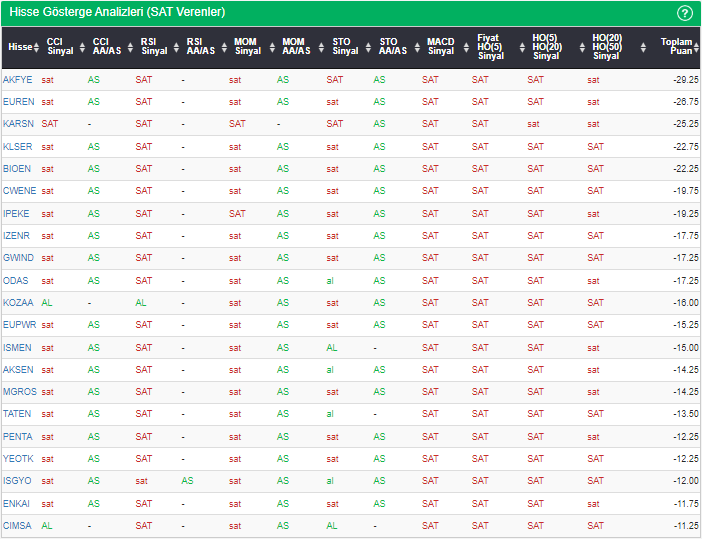Sort by CCI Sinyal column arrows

(x=82, y=47)
